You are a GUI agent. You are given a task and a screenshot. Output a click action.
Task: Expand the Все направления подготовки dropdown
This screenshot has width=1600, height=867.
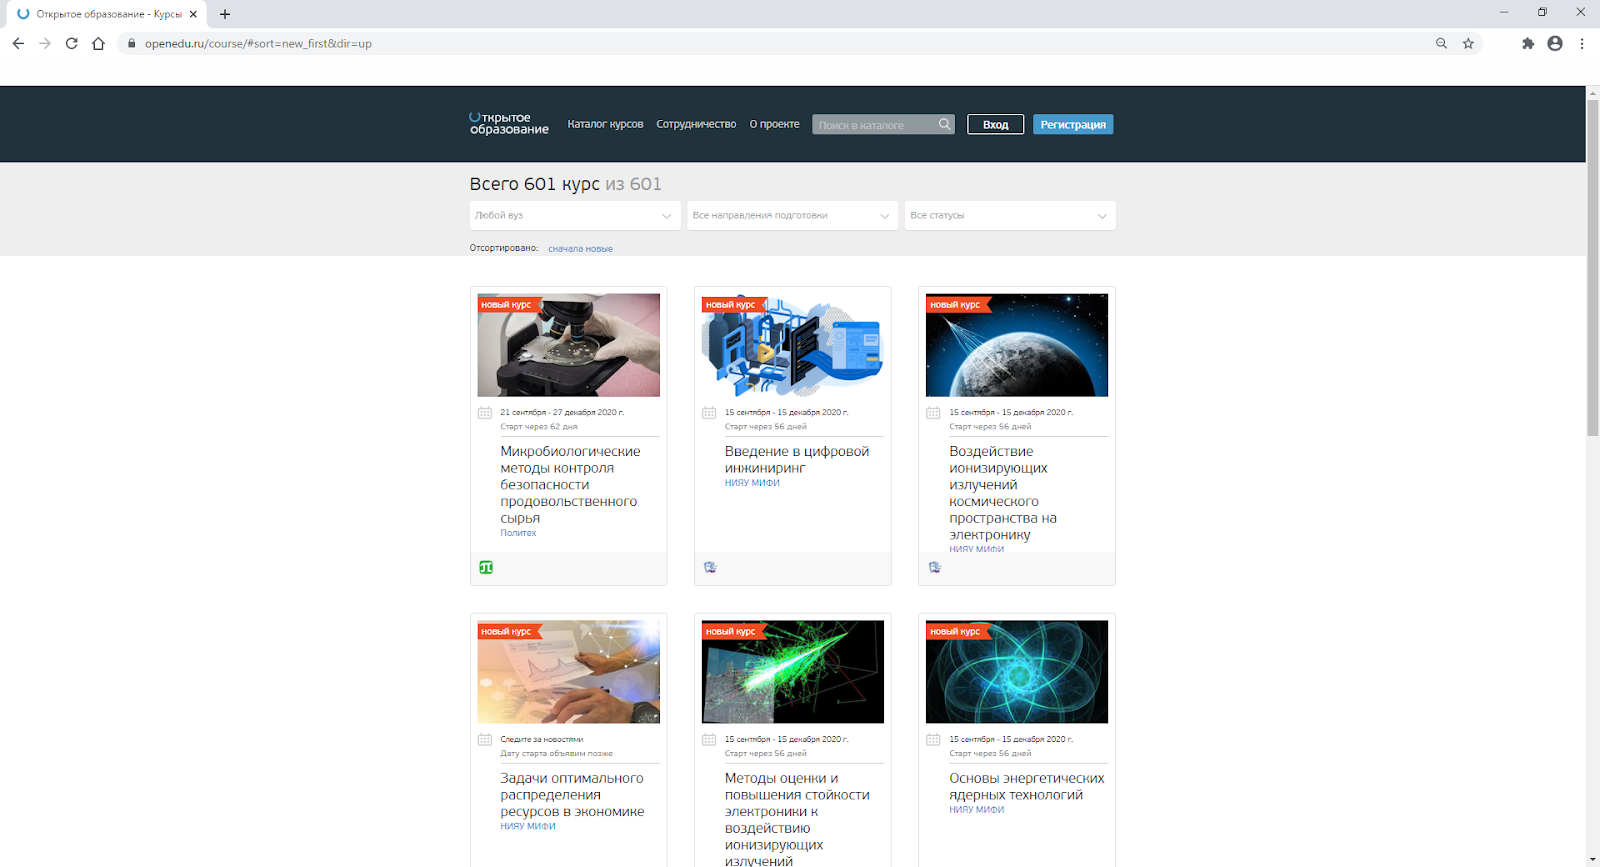[791, 215]
